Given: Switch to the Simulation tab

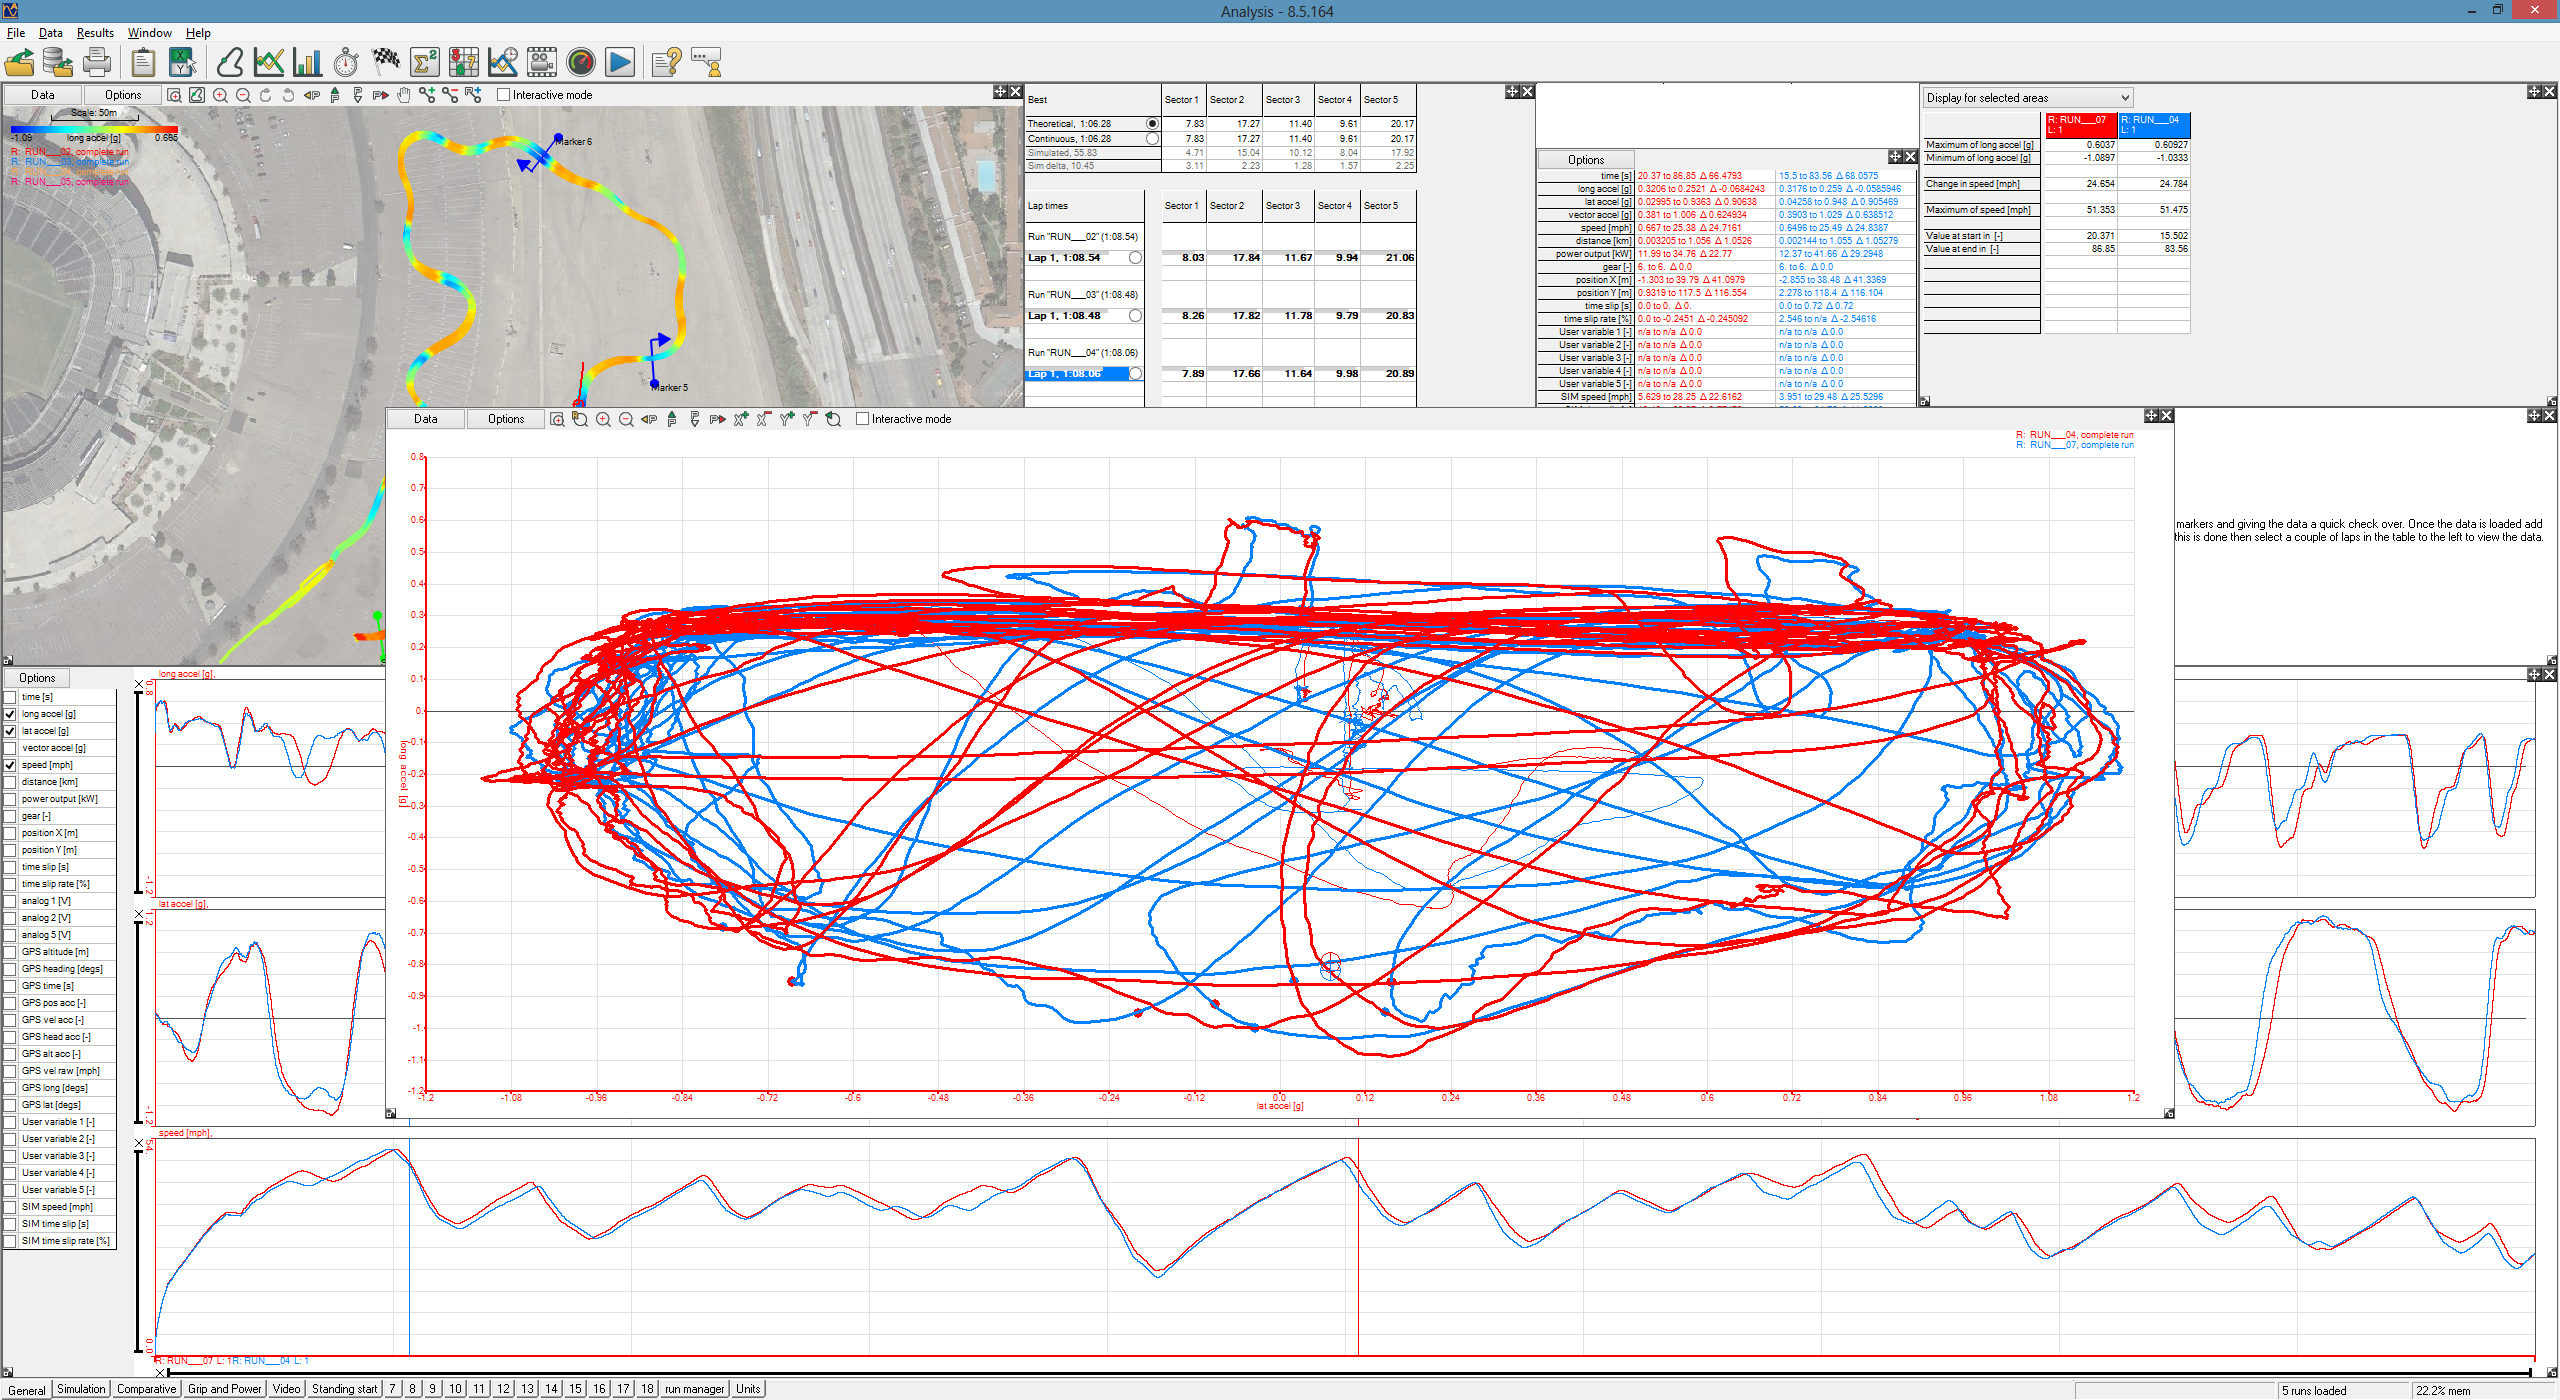Looking at the screenshot, I should point(81,1389).
